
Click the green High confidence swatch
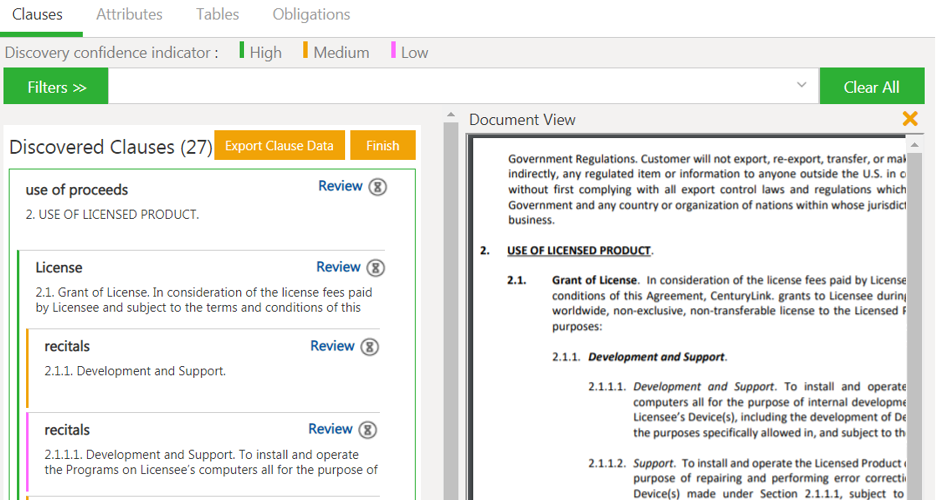[242, 51]
